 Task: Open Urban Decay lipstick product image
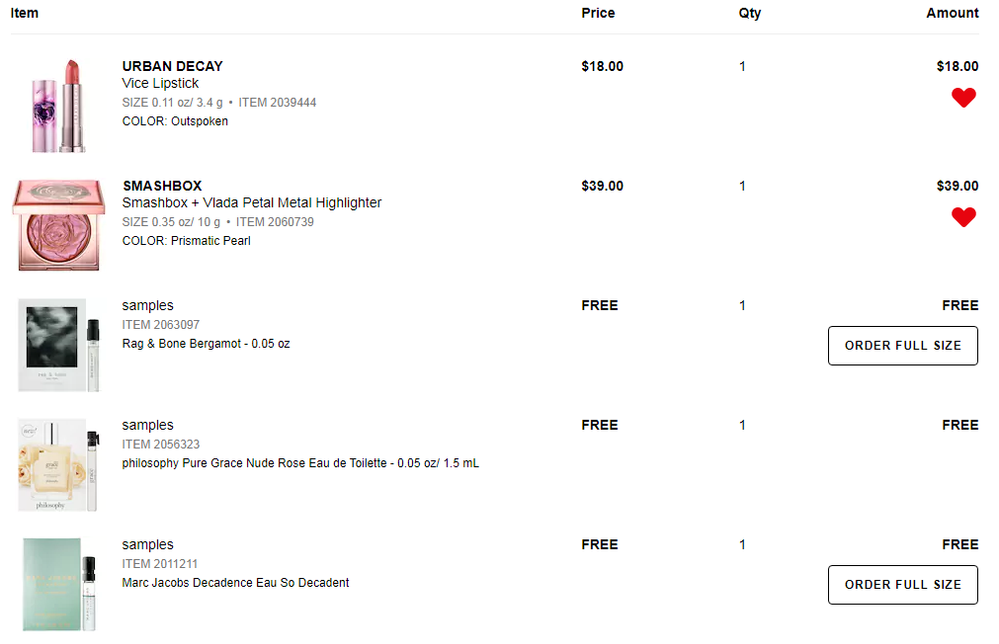pyautogui.click(x=59, y=105)
